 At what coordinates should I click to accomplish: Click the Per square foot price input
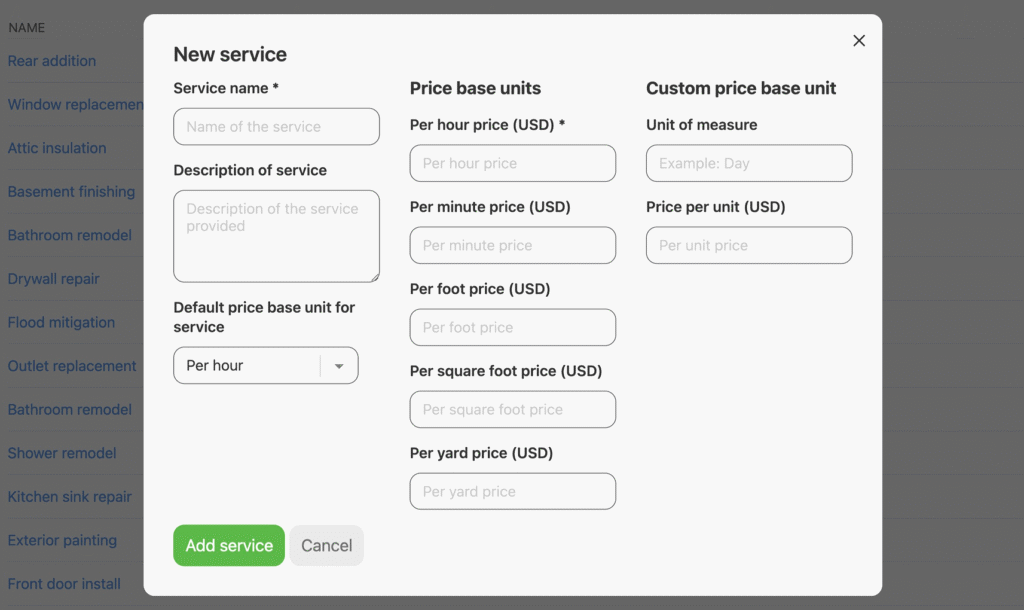pos(512,409)
